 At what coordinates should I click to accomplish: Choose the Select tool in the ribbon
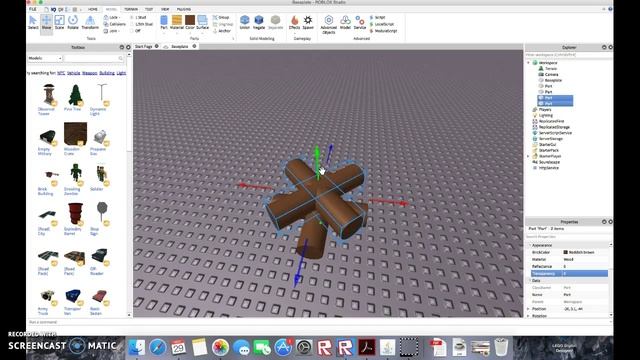point(33,22)
